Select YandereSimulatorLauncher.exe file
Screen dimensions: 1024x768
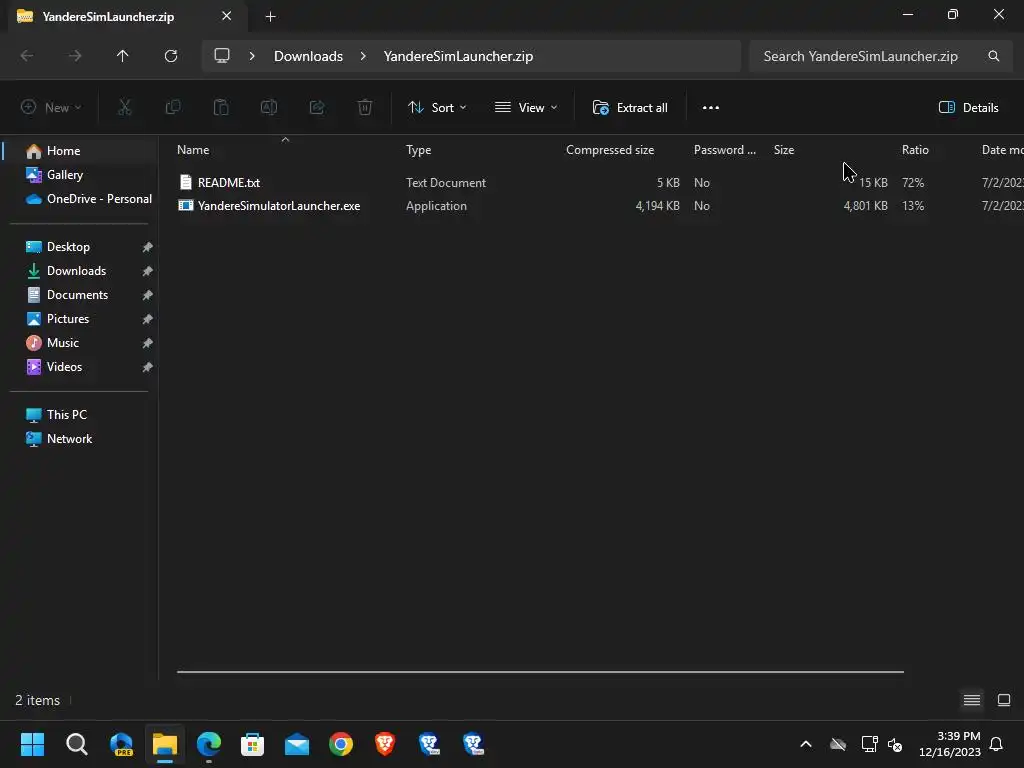[279, 206]
